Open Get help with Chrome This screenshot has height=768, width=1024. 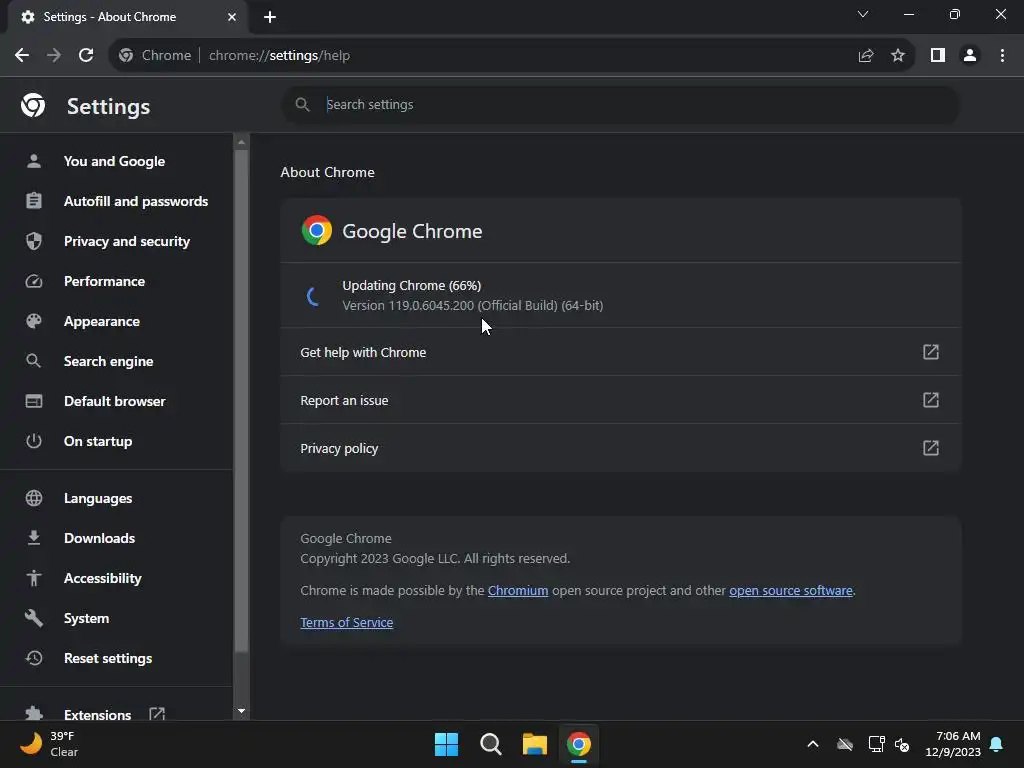620,352
